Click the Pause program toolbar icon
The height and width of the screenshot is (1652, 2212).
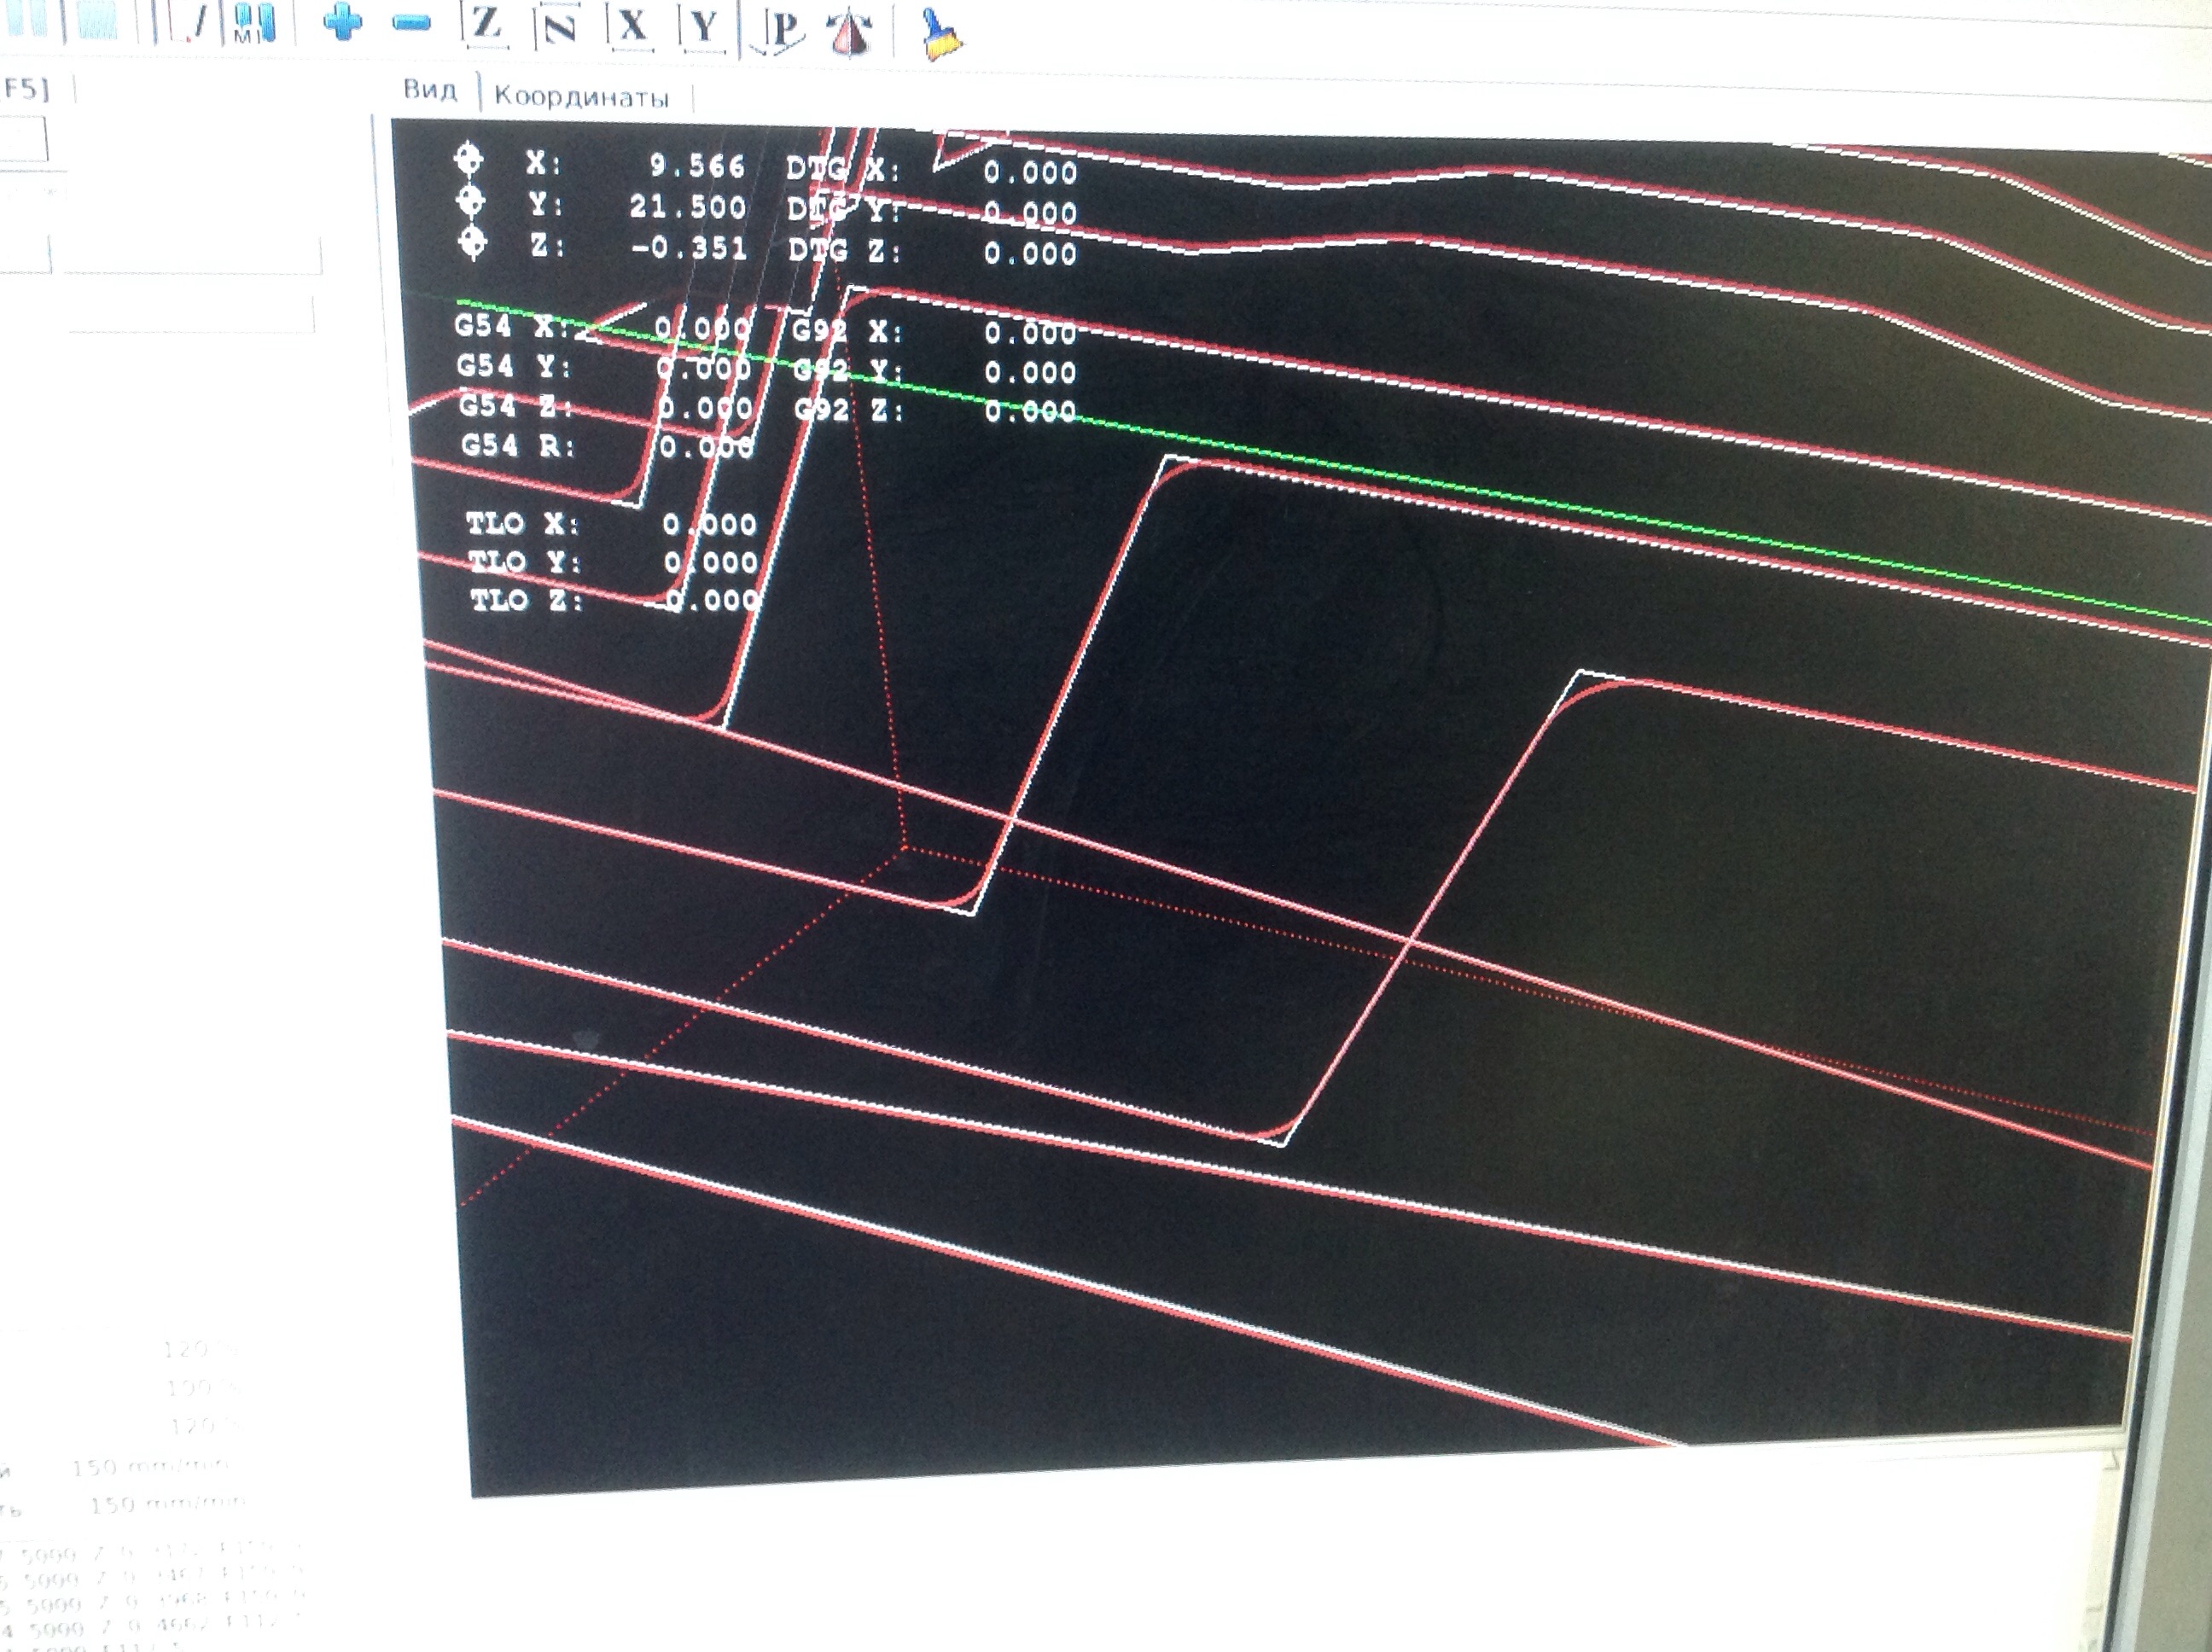point(28,18)
